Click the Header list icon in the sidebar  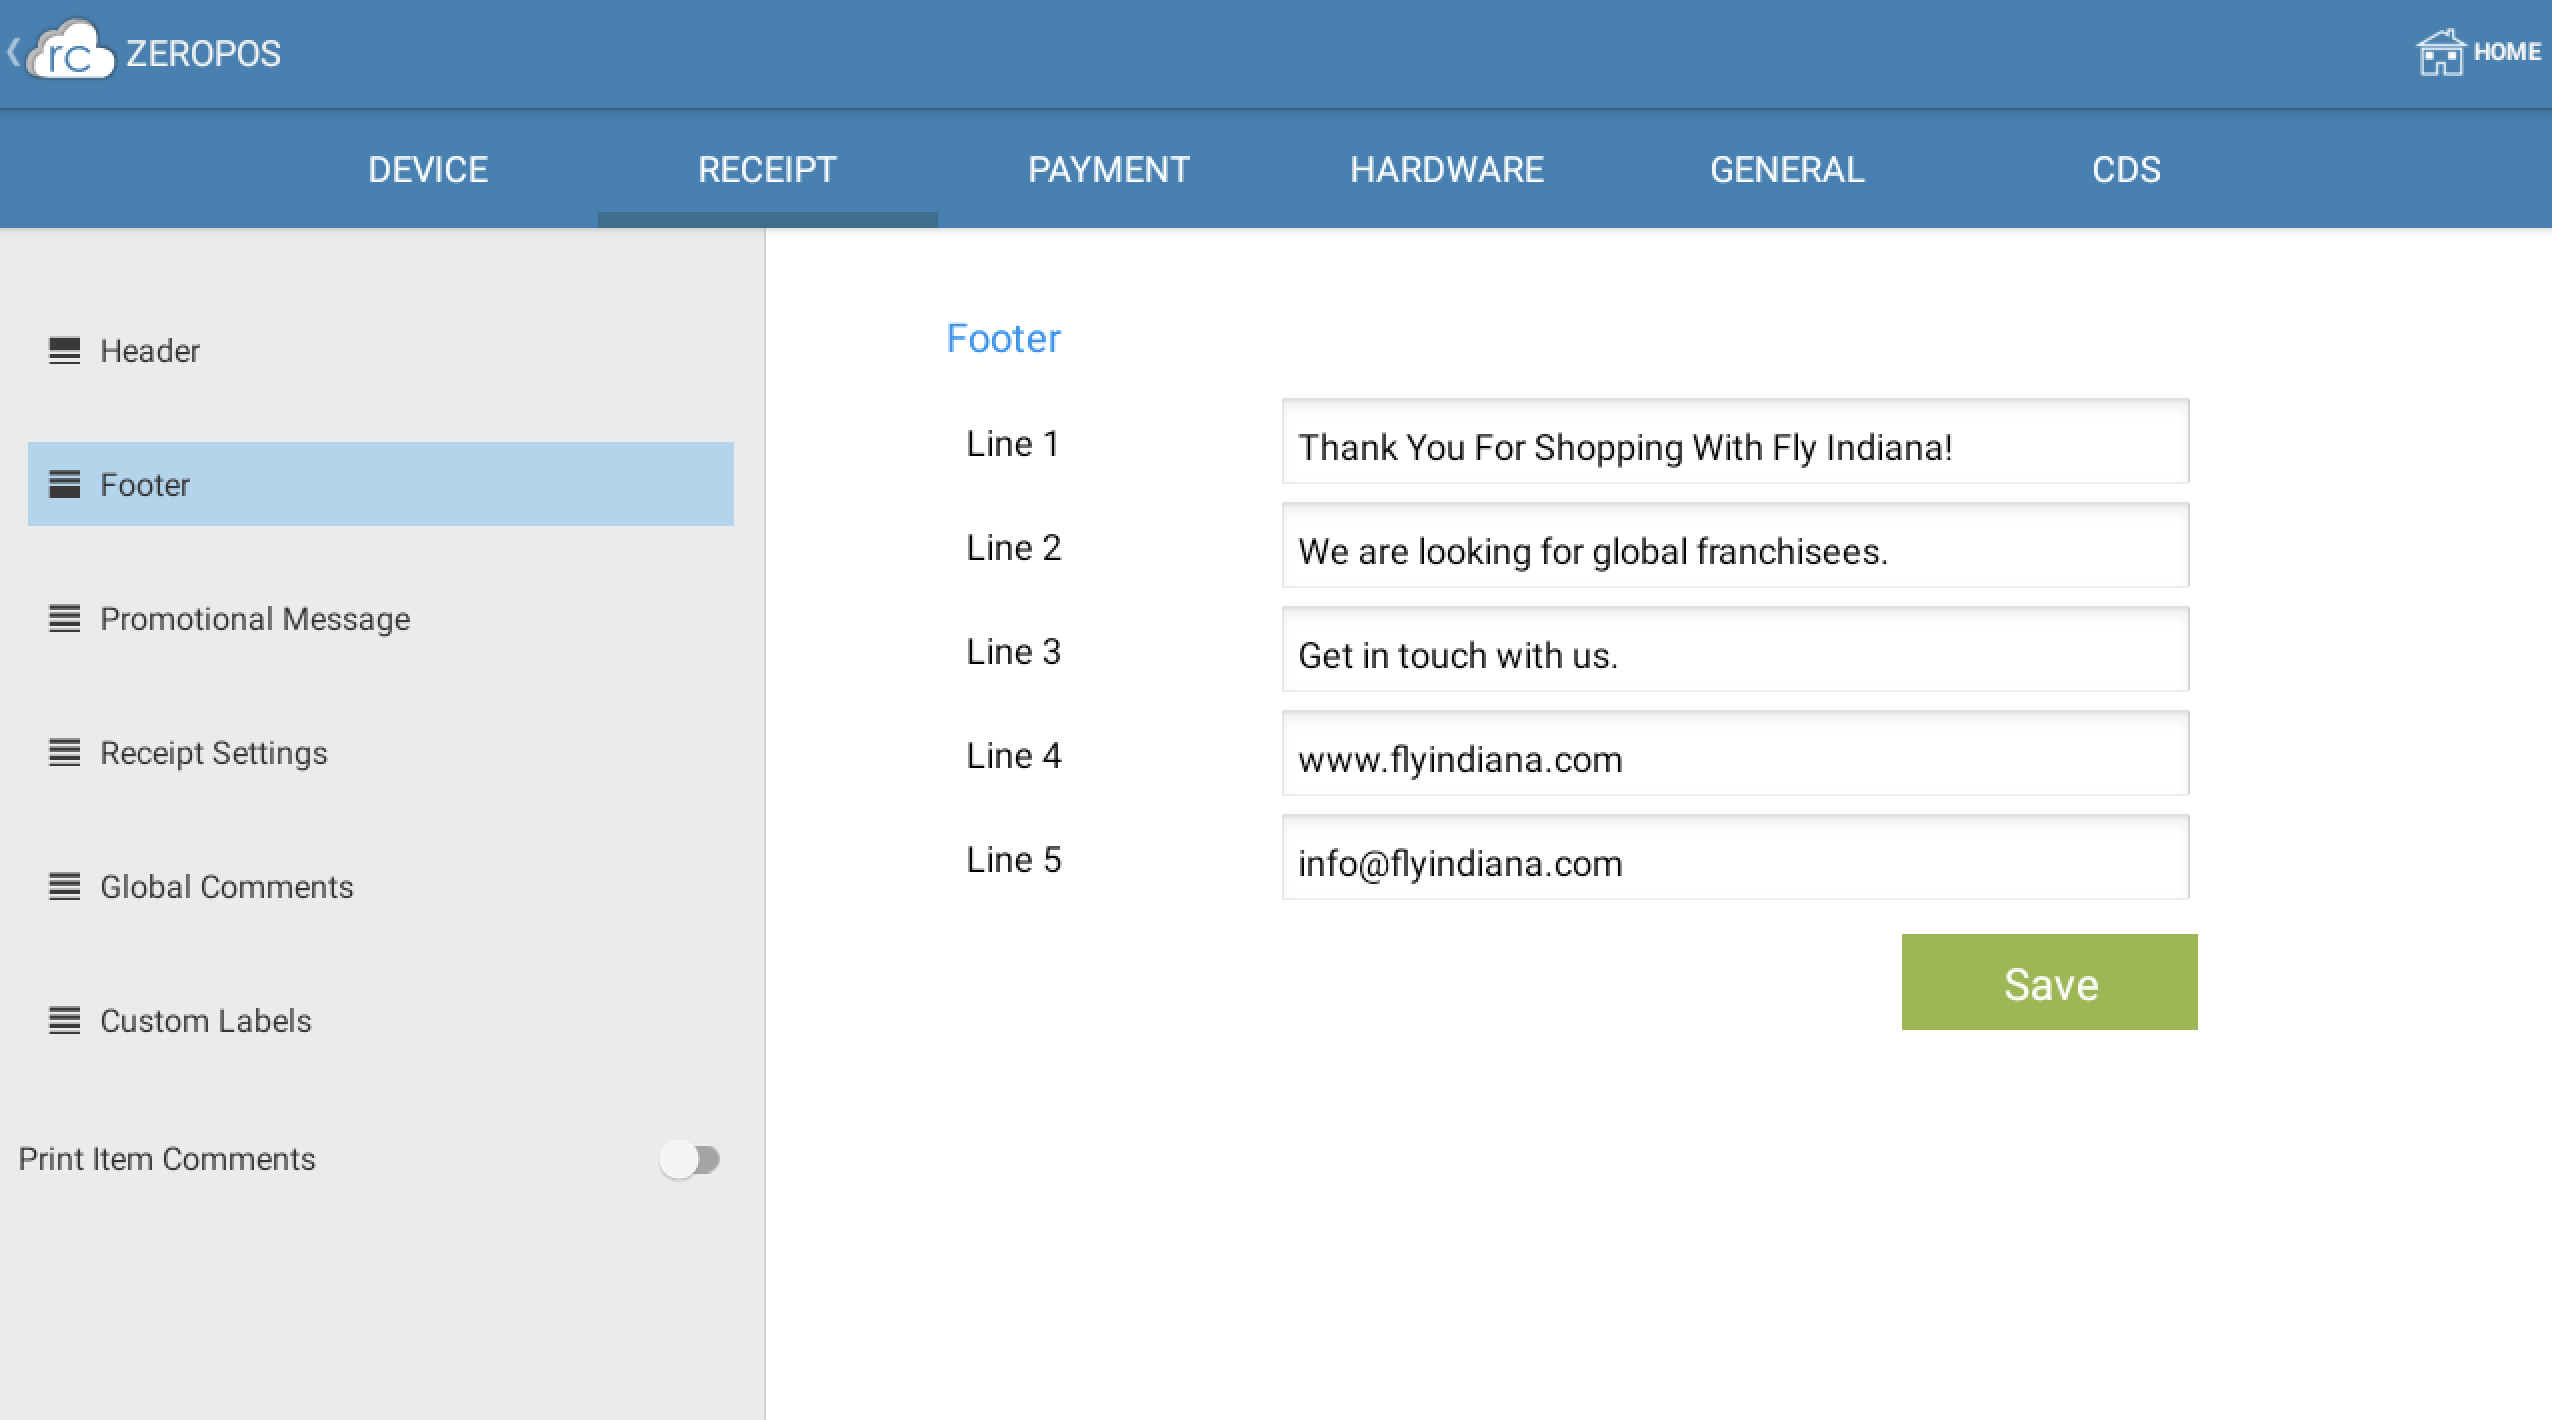(x=65, y=351)
